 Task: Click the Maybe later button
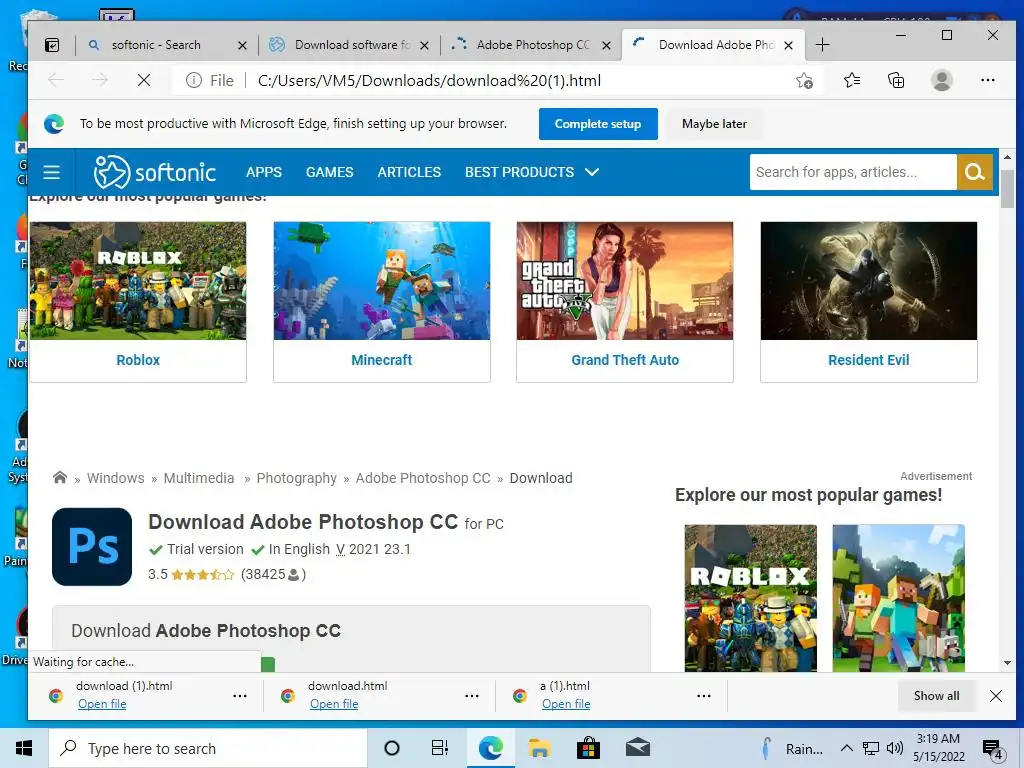coord(714,124)
